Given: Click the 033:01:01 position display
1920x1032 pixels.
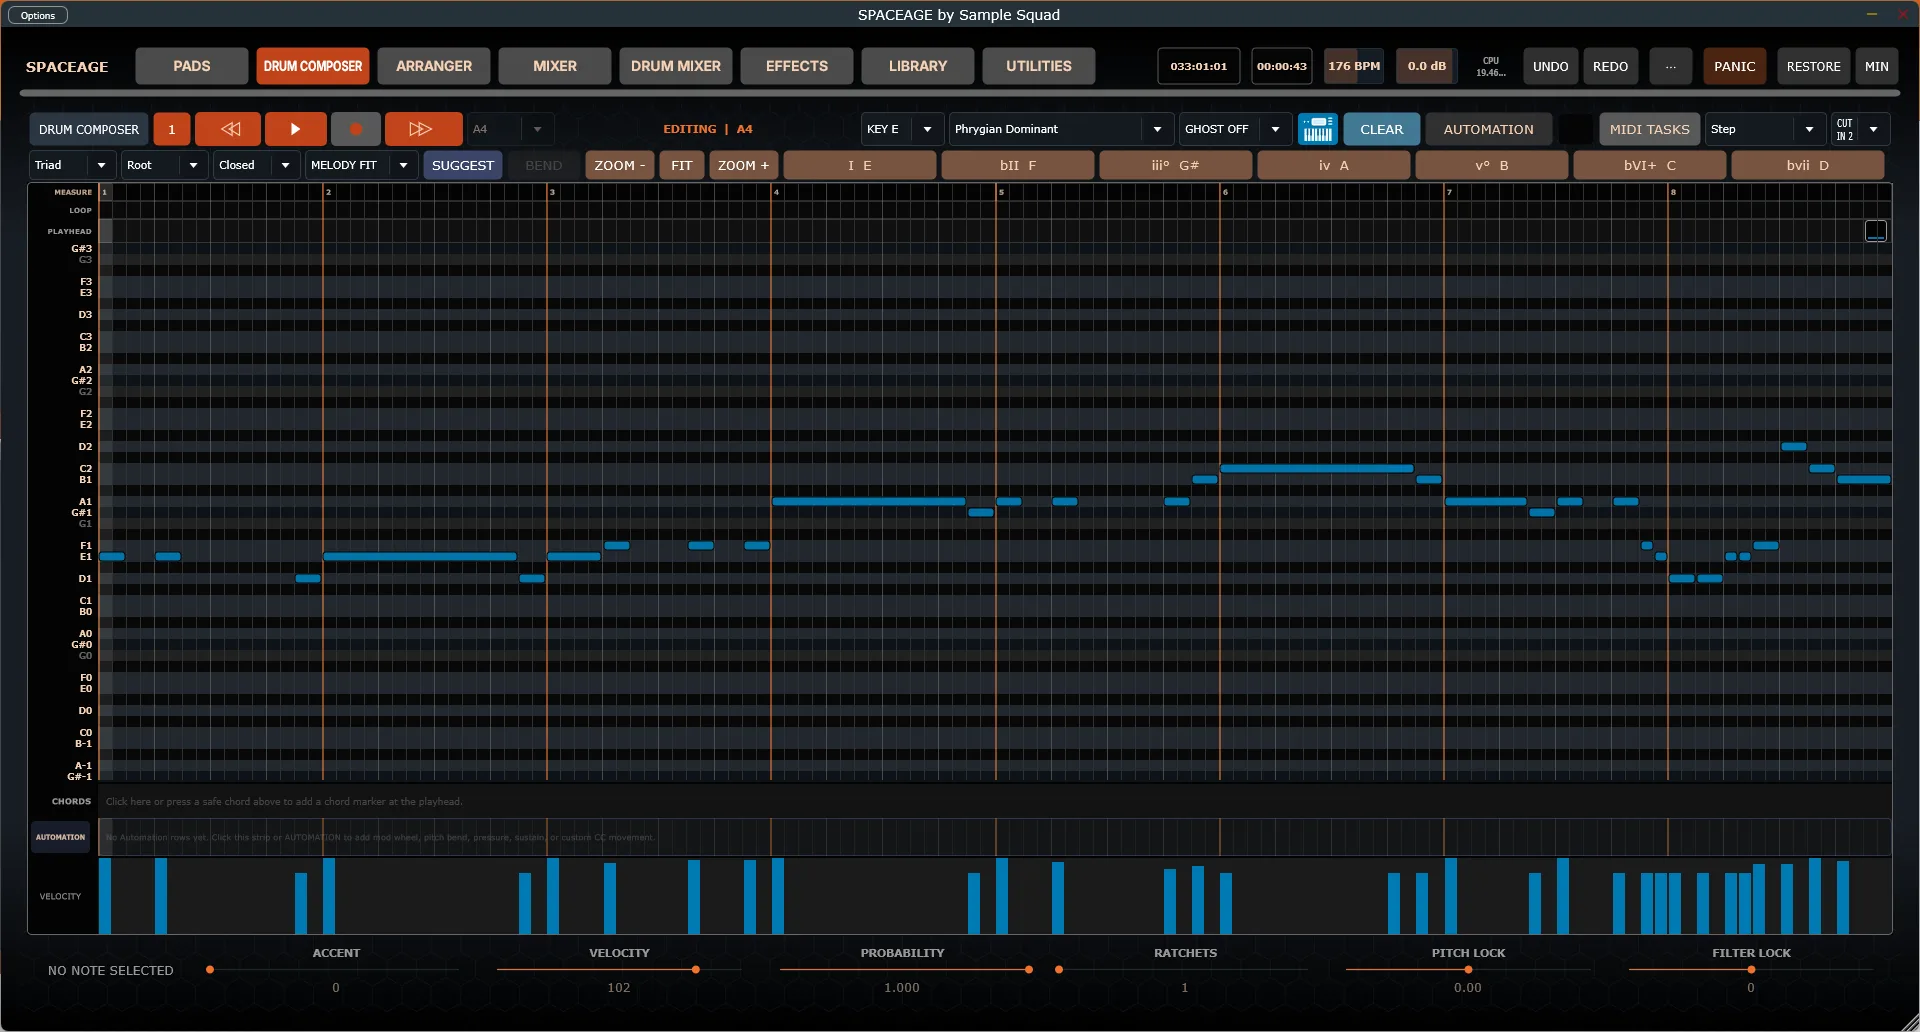Looking at the screenshot, I should point(1199,66).
